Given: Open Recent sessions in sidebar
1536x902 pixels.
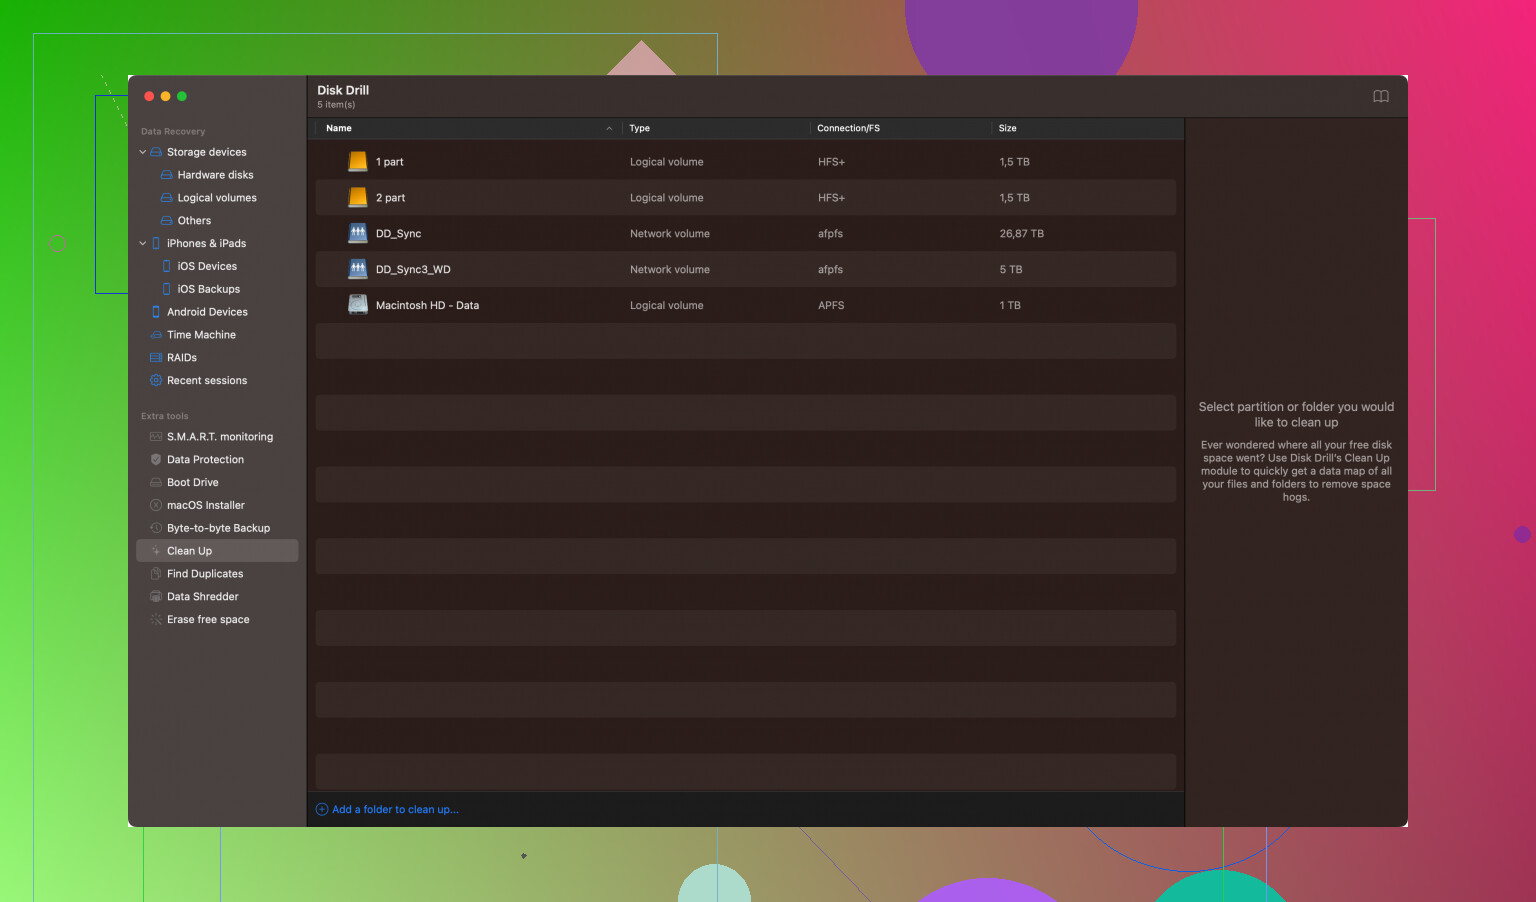Looking at the screenshot, I should 206,381.
